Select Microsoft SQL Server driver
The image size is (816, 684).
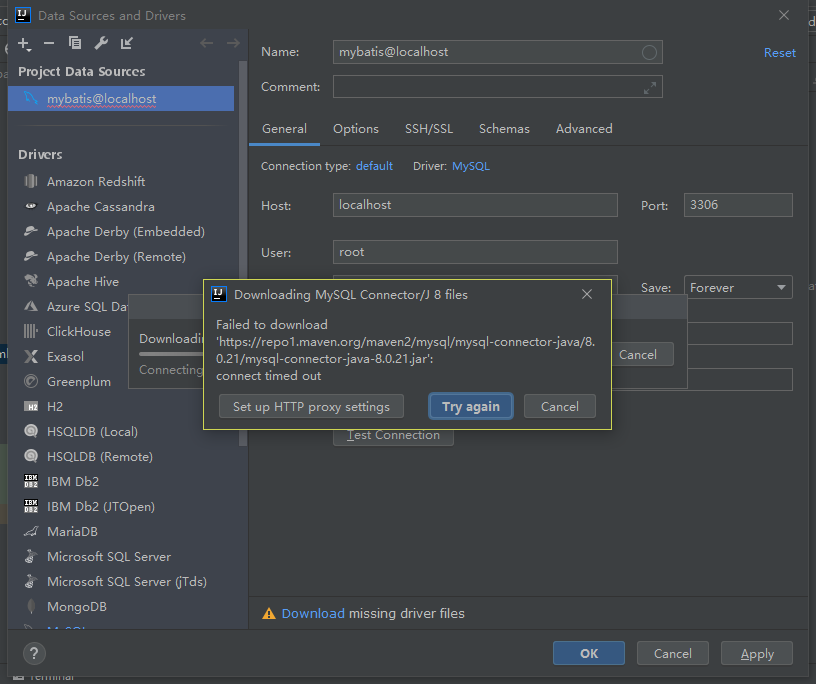pos(109,556)
